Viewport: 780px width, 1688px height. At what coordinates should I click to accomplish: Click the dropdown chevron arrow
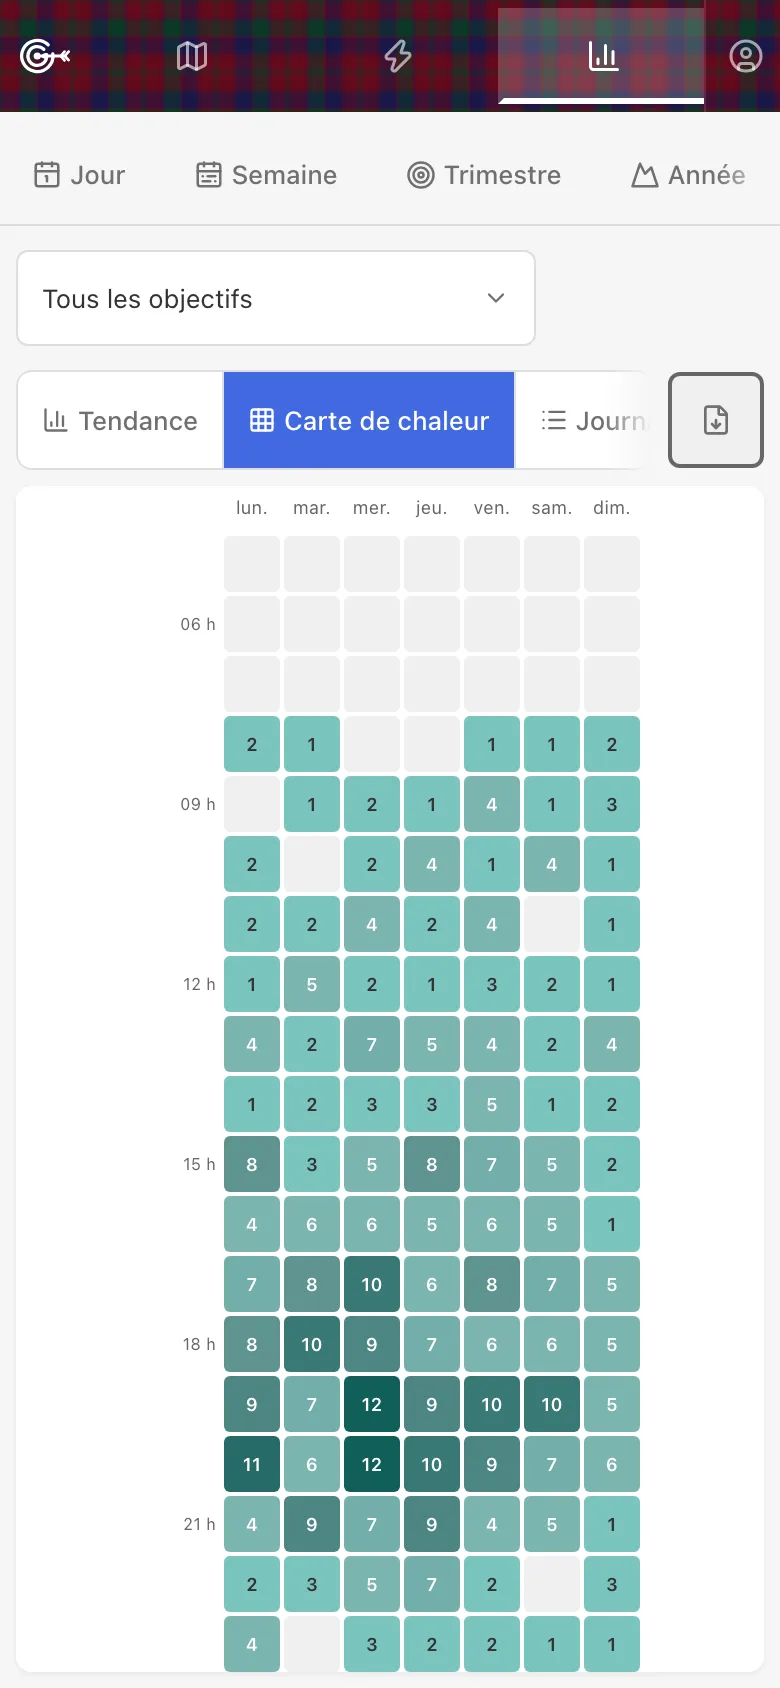pos(495,298)
